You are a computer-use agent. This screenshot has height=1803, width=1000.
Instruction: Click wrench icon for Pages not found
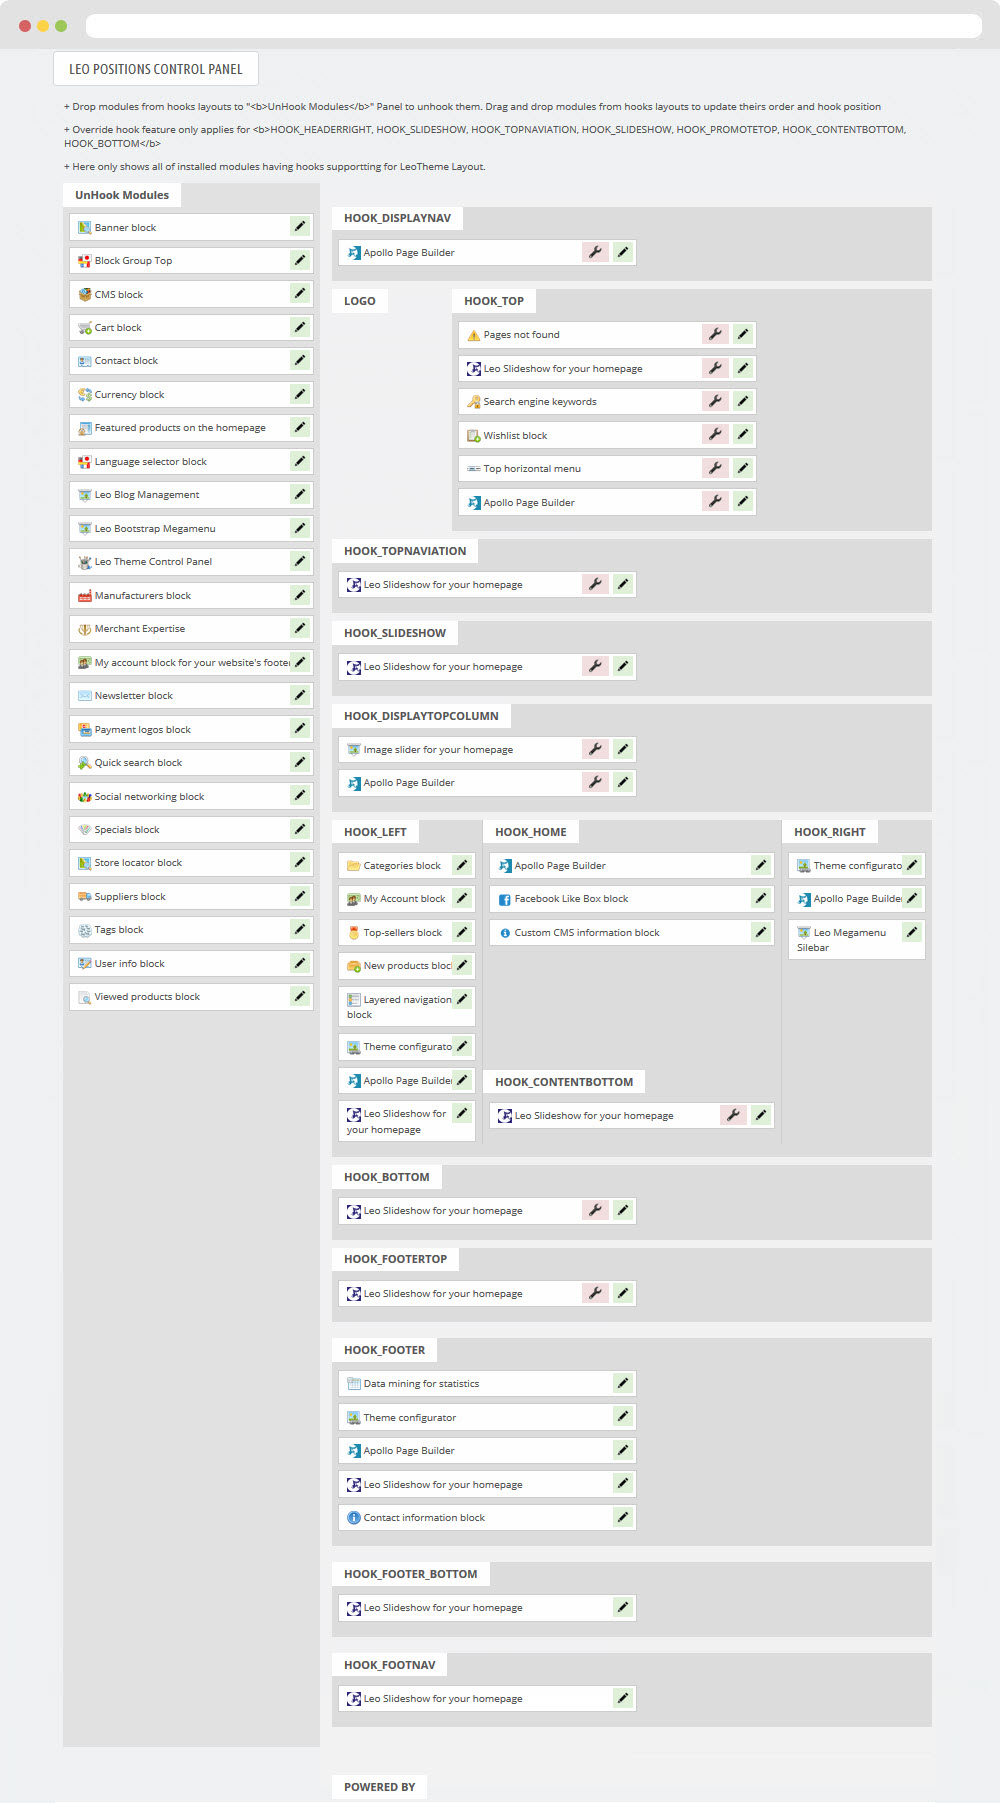coord(715,334)
